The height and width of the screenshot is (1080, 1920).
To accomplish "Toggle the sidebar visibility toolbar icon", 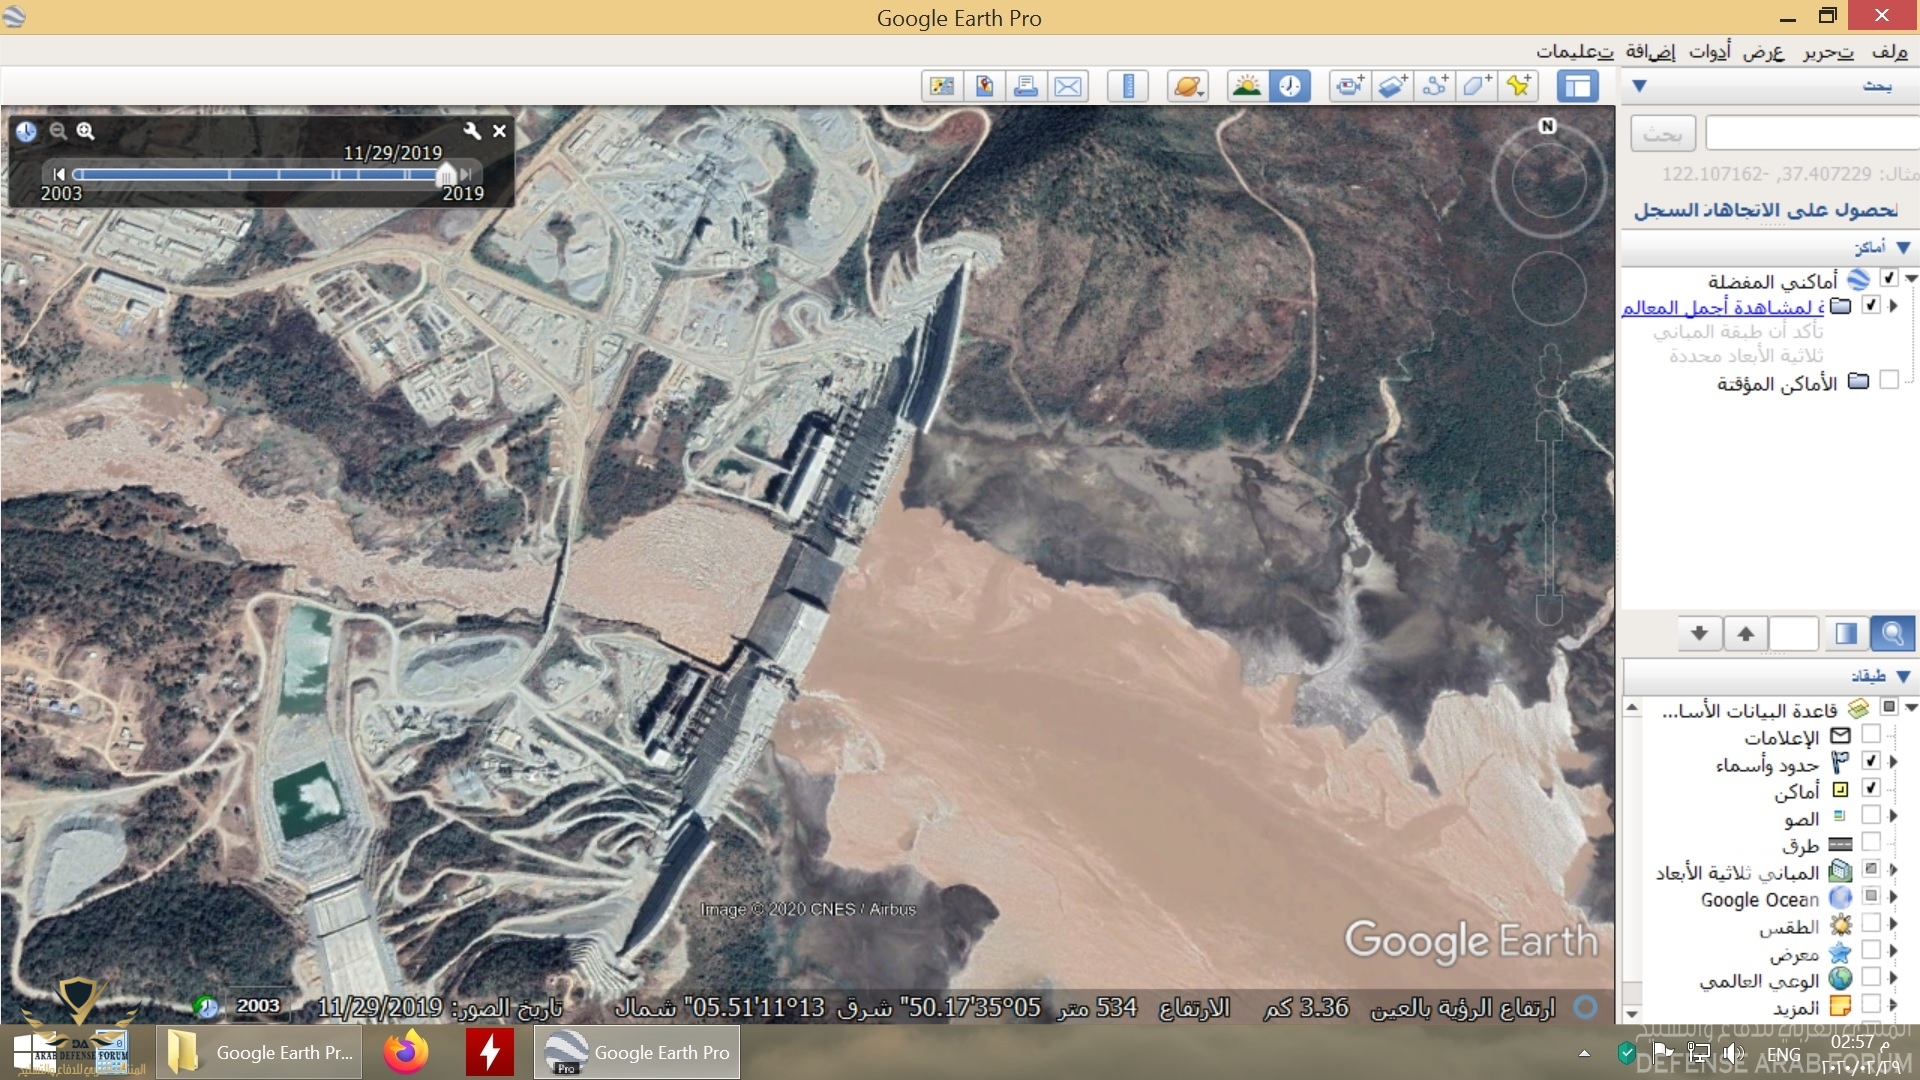I will (x=1578, y=86).
